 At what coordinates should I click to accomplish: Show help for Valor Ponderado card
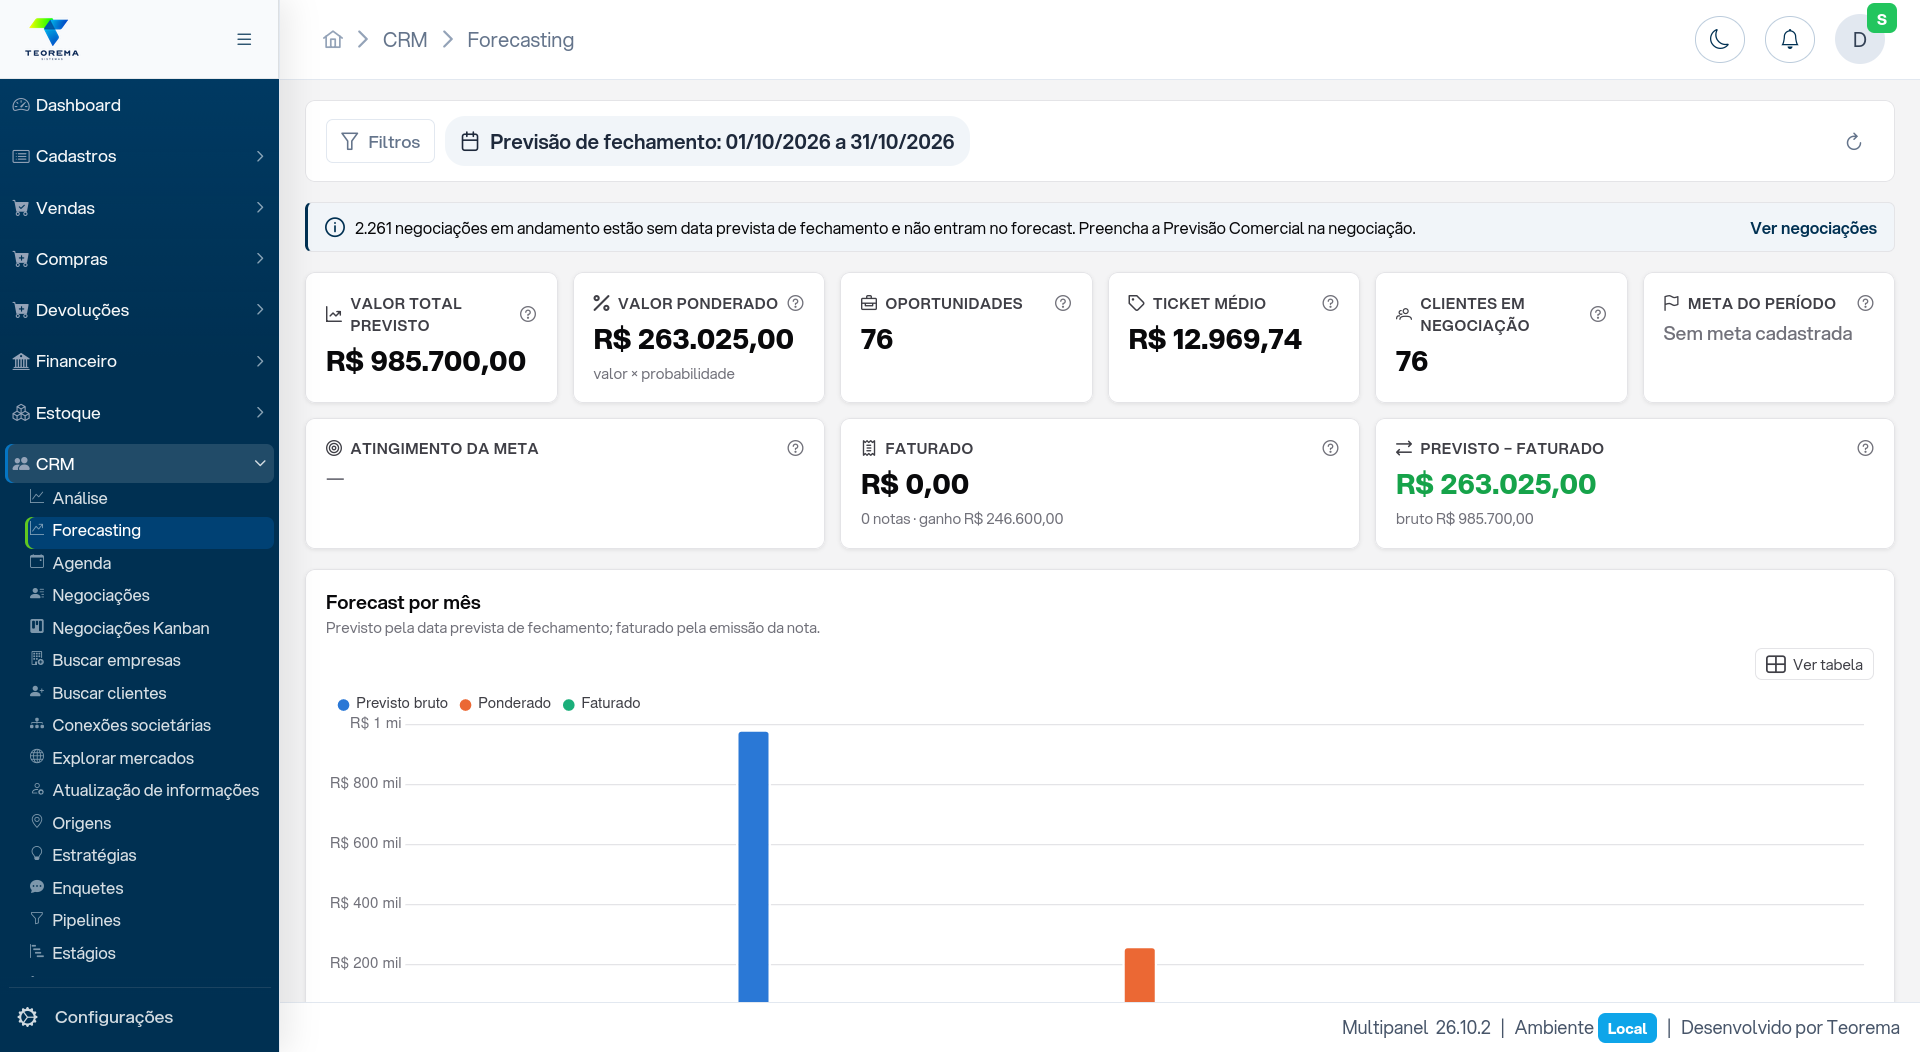click(795, 303)
